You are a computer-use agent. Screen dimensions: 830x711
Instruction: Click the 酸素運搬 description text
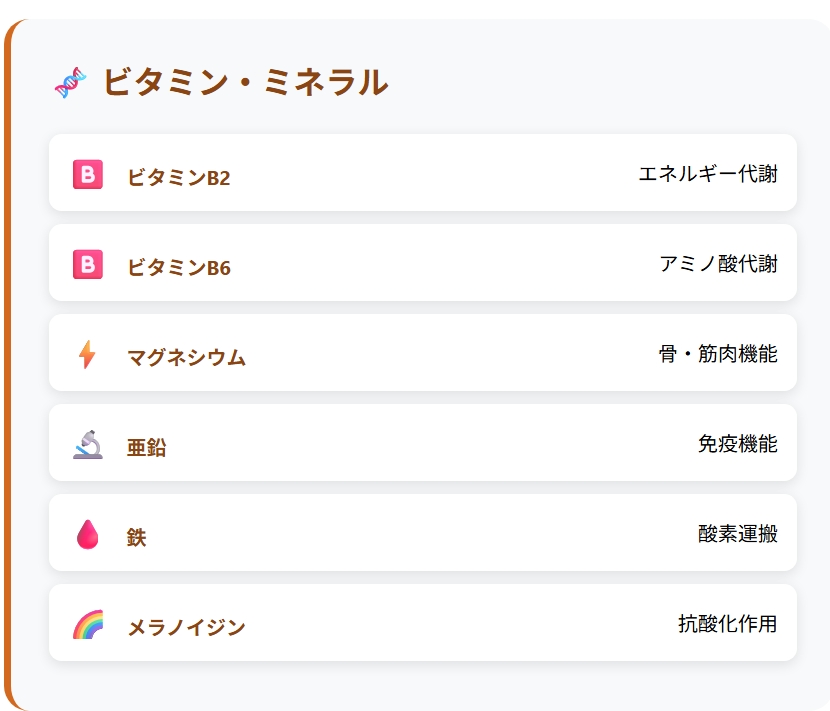click(738, 534)
